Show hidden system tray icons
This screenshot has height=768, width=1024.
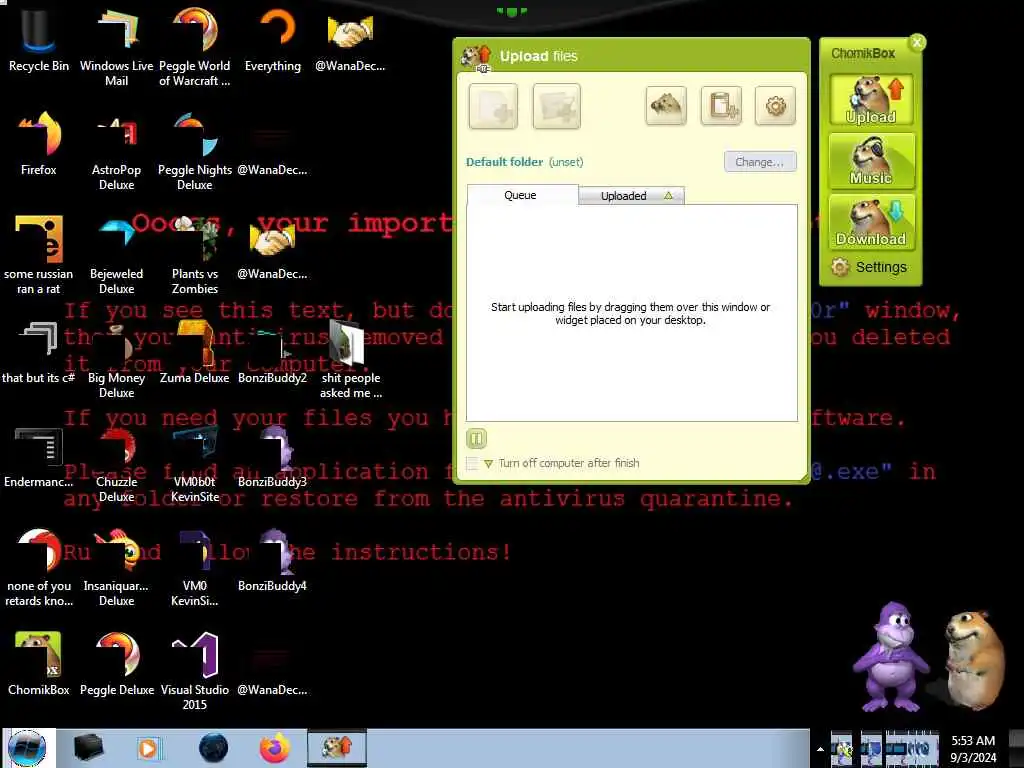tap(820, 749)
